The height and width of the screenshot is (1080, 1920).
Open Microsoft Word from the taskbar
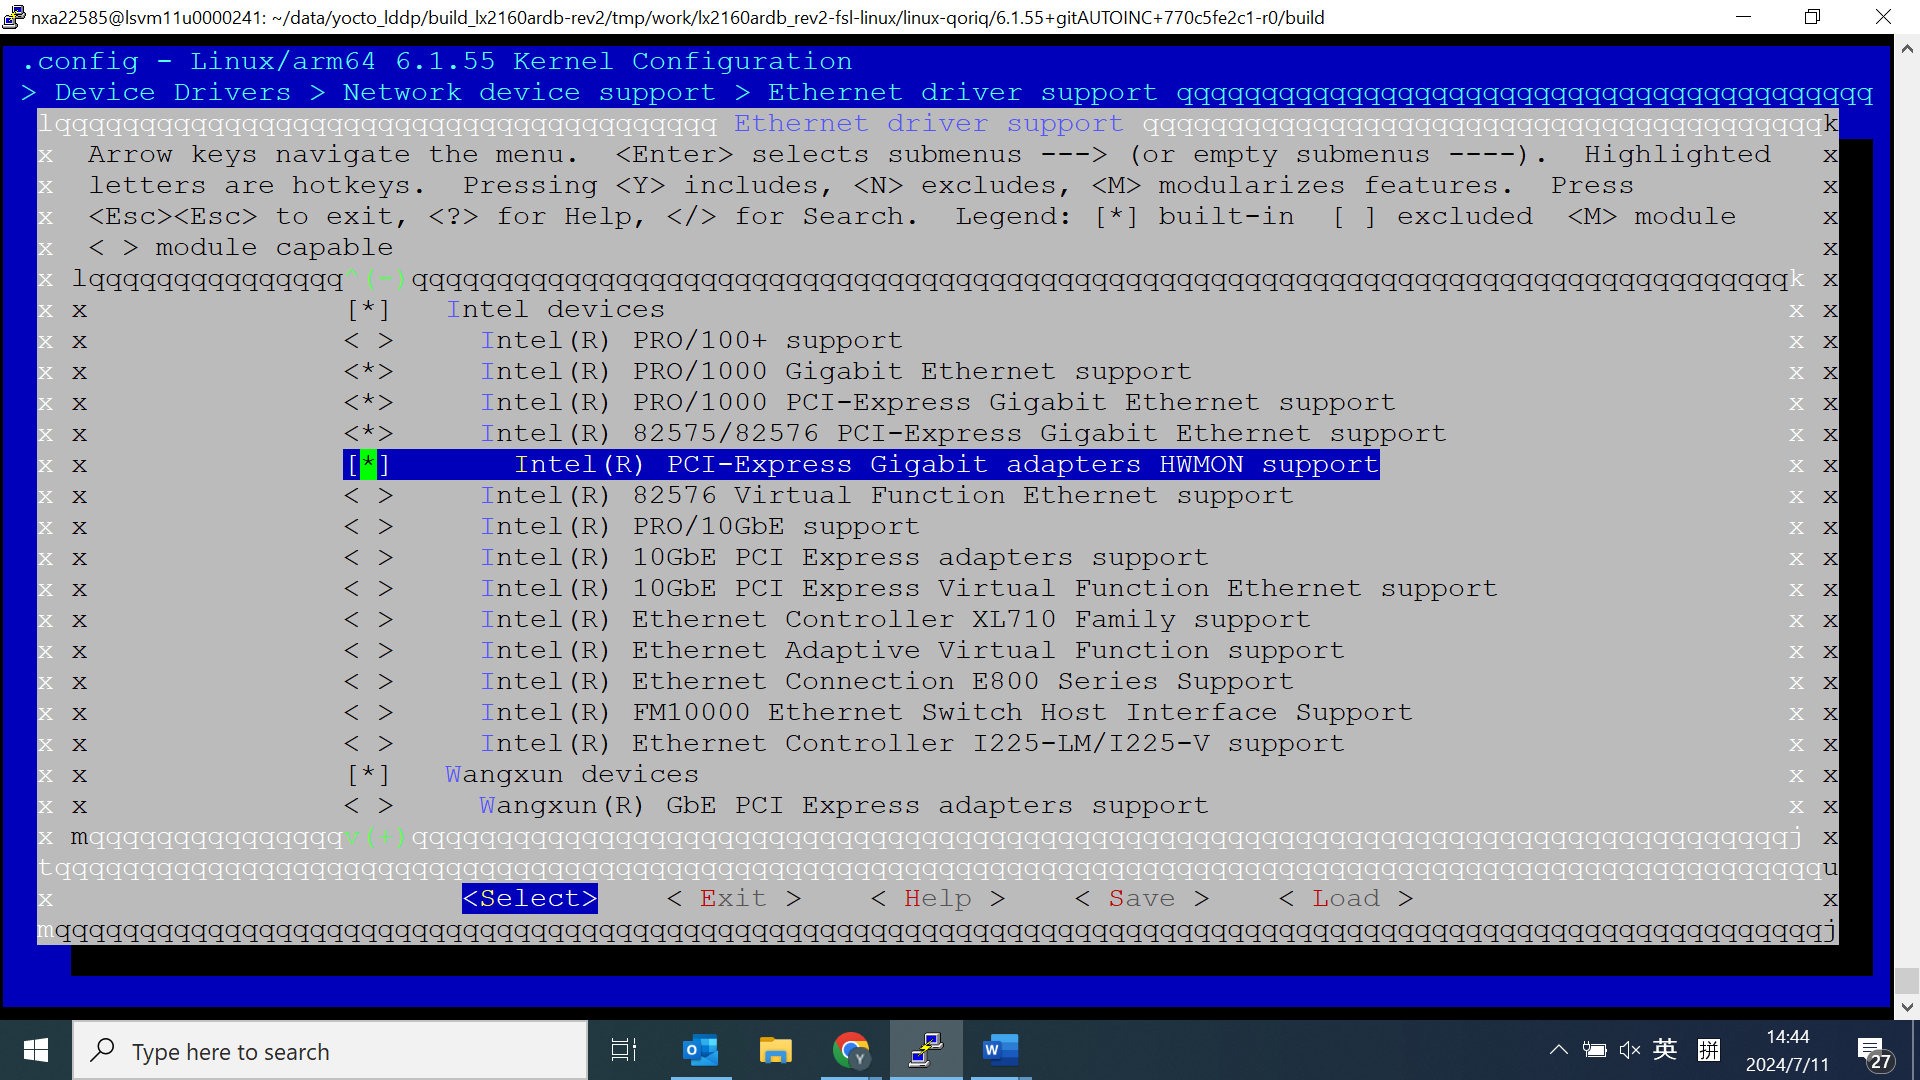1000,1050
